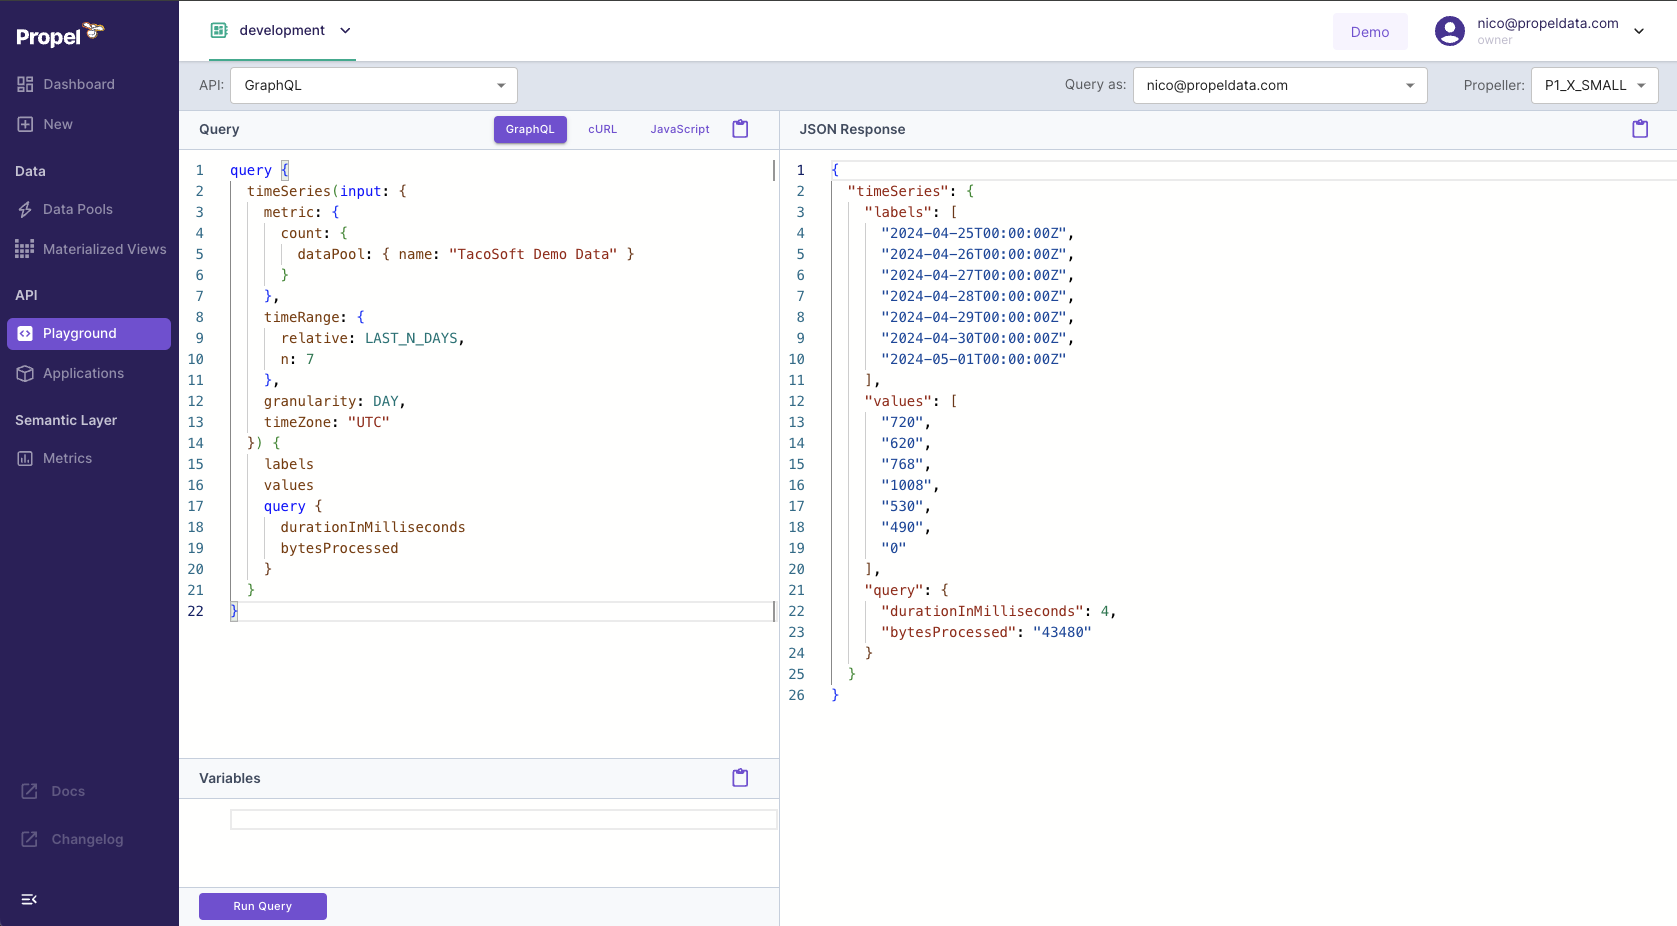Open the Materialized Views panel
Viewport: 1677px width, 926px height.
[x=104, y=249]
